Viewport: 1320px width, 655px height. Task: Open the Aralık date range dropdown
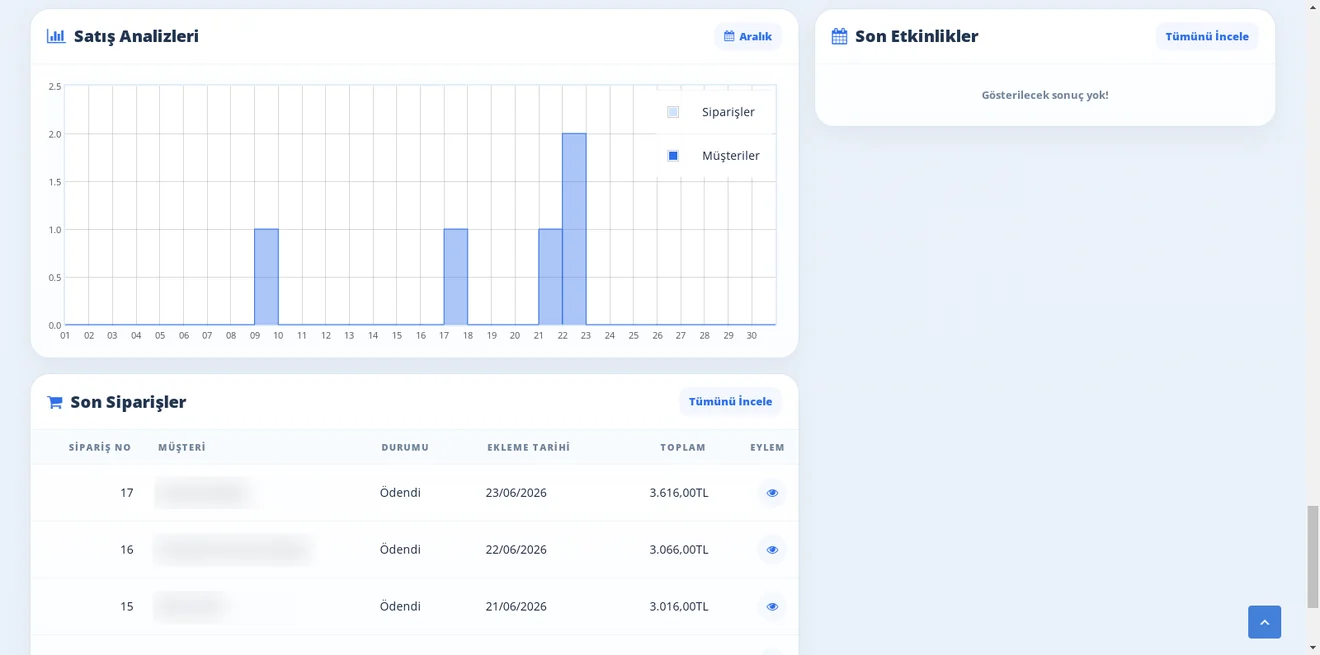coord(748,36)
